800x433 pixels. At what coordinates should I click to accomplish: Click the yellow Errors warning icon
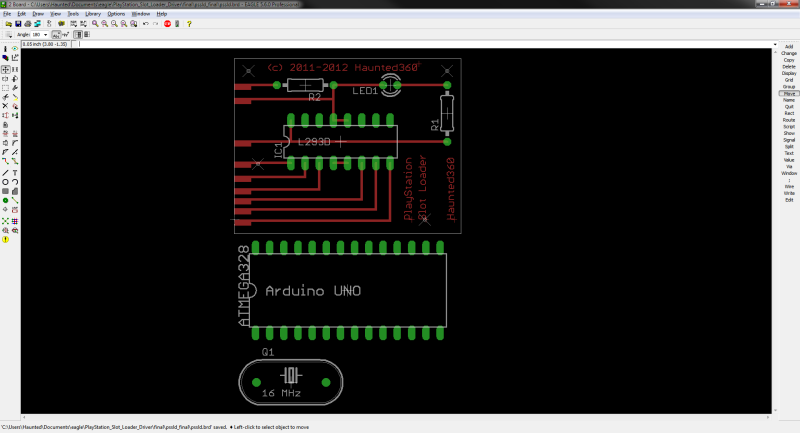[x=6, y=239]
